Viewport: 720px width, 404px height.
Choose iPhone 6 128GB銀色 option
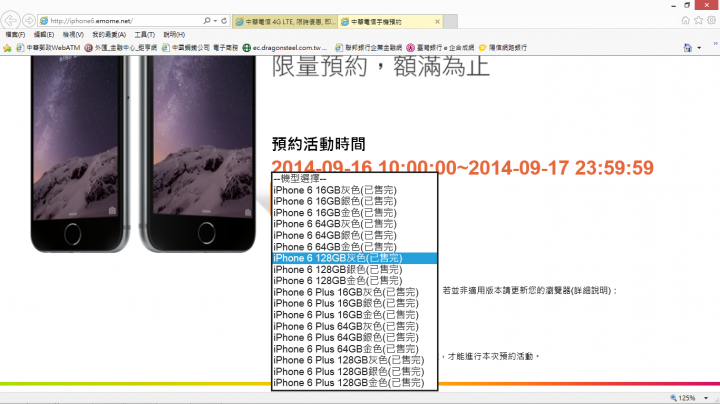pos(354,269)
